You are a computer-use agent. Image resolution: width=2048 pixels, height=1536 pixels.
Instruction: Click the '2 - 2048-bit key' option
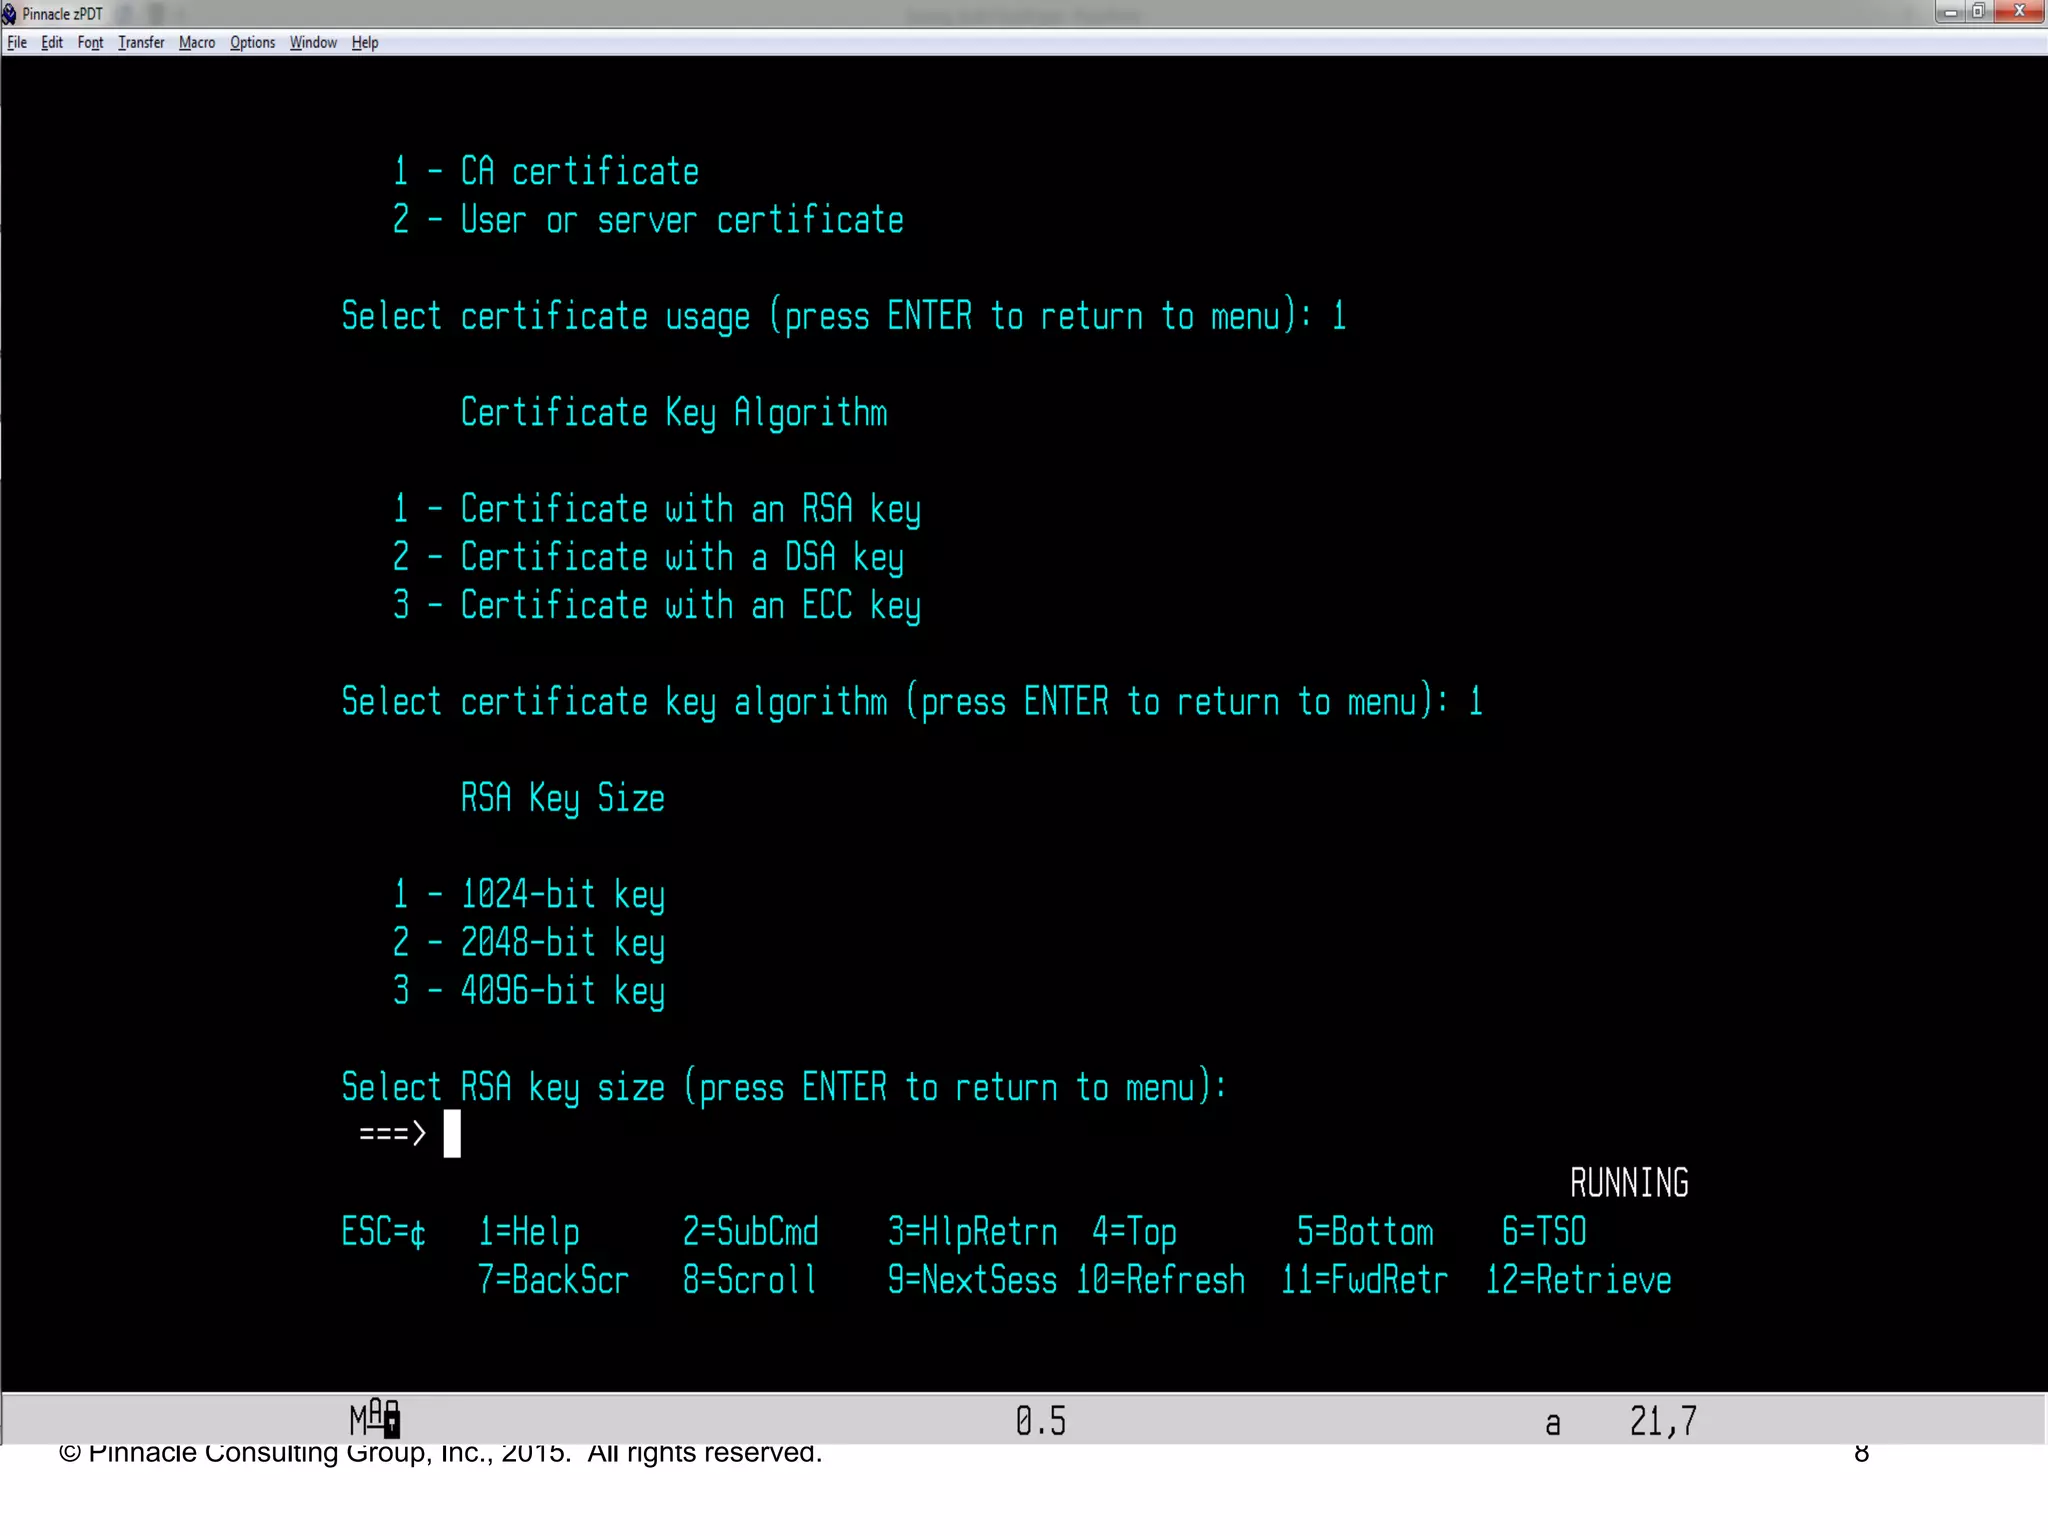529,942
